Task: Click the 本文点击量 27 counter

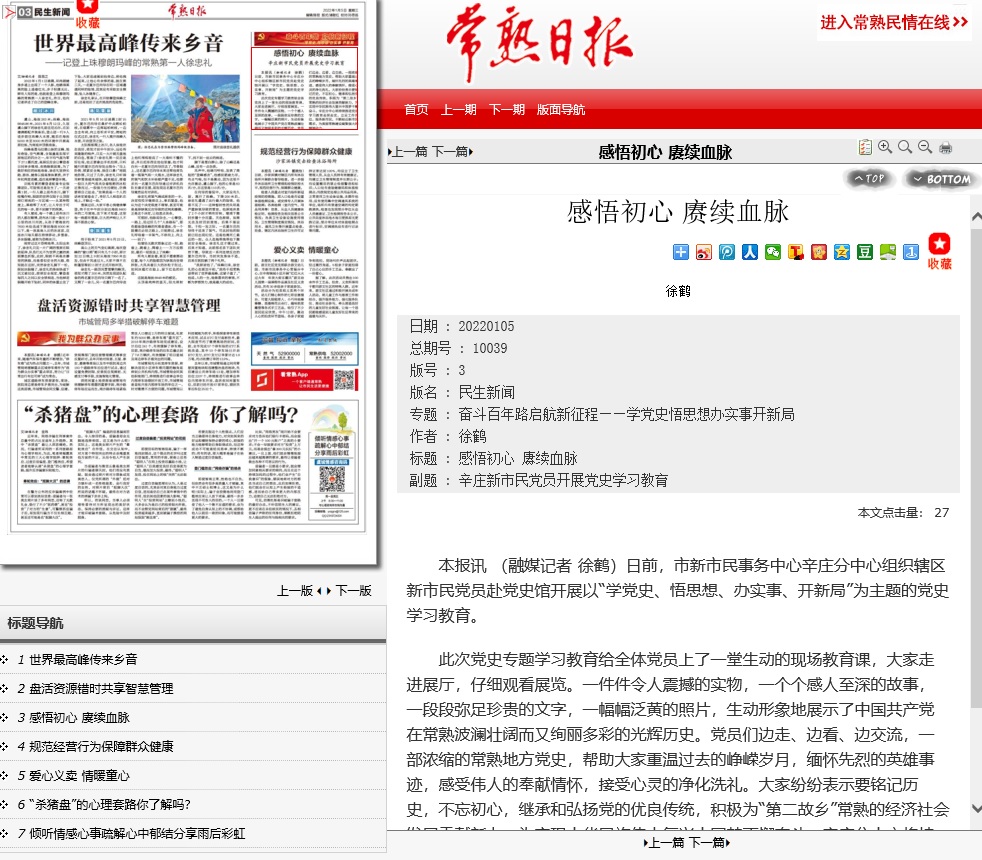Action: pyautogui.click(x=903, y=512)
